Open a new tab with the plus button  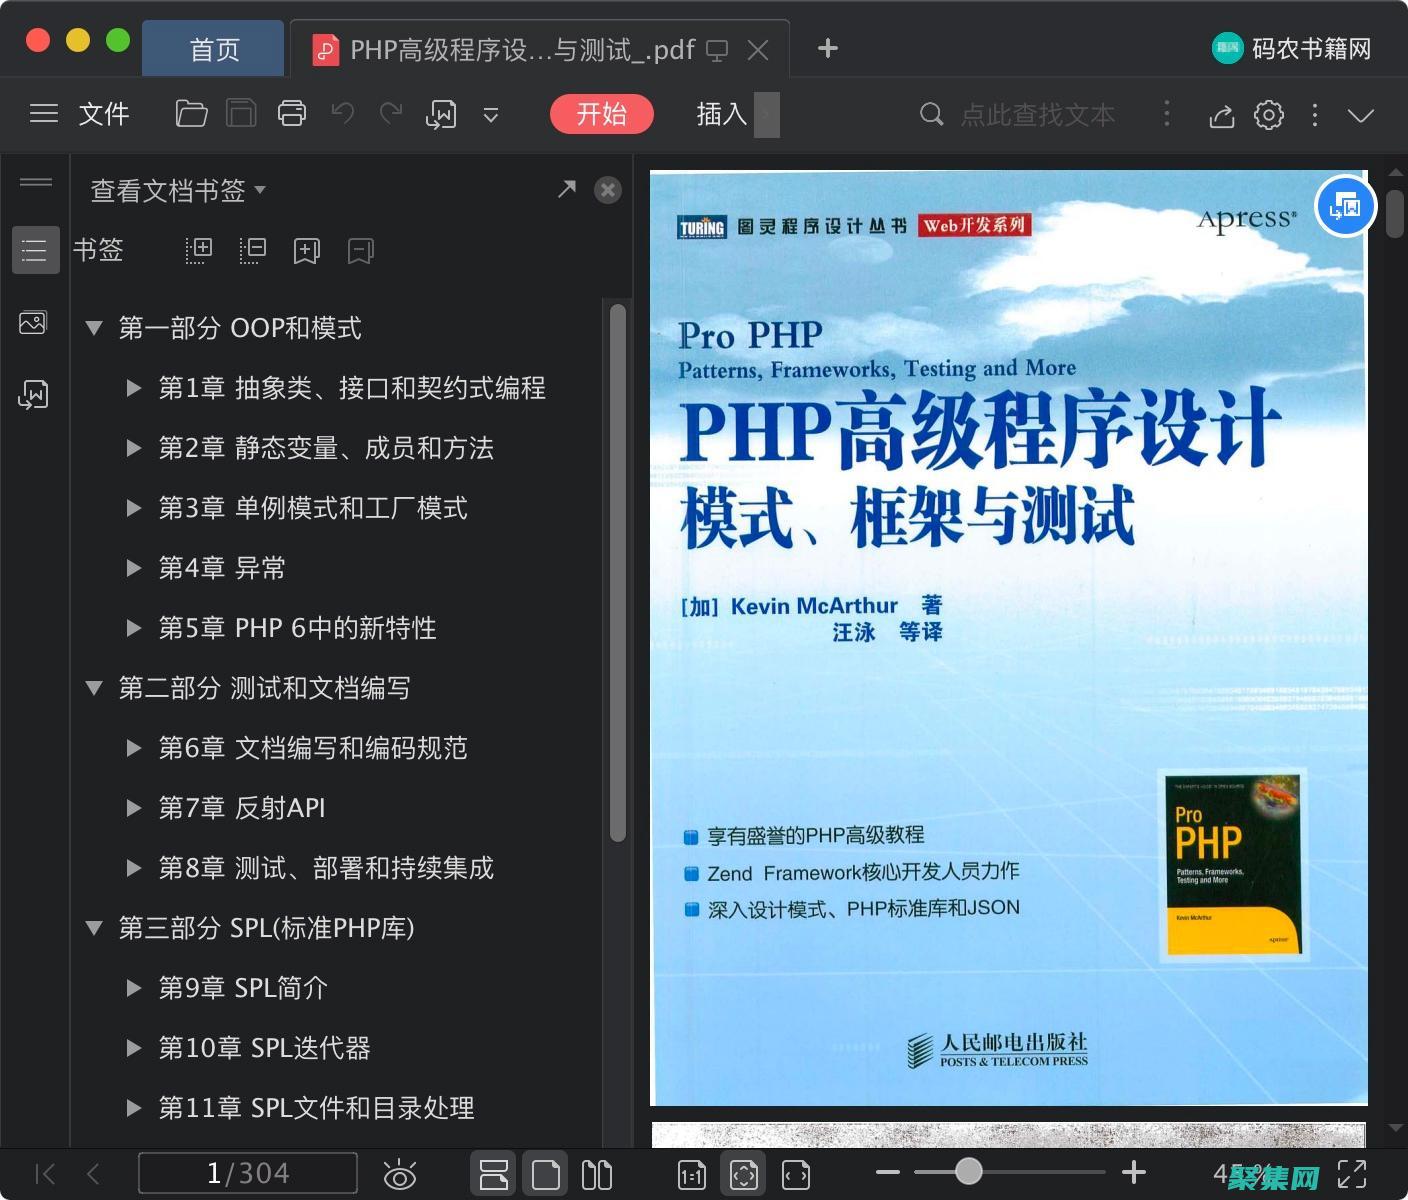[x=826, y=48]
